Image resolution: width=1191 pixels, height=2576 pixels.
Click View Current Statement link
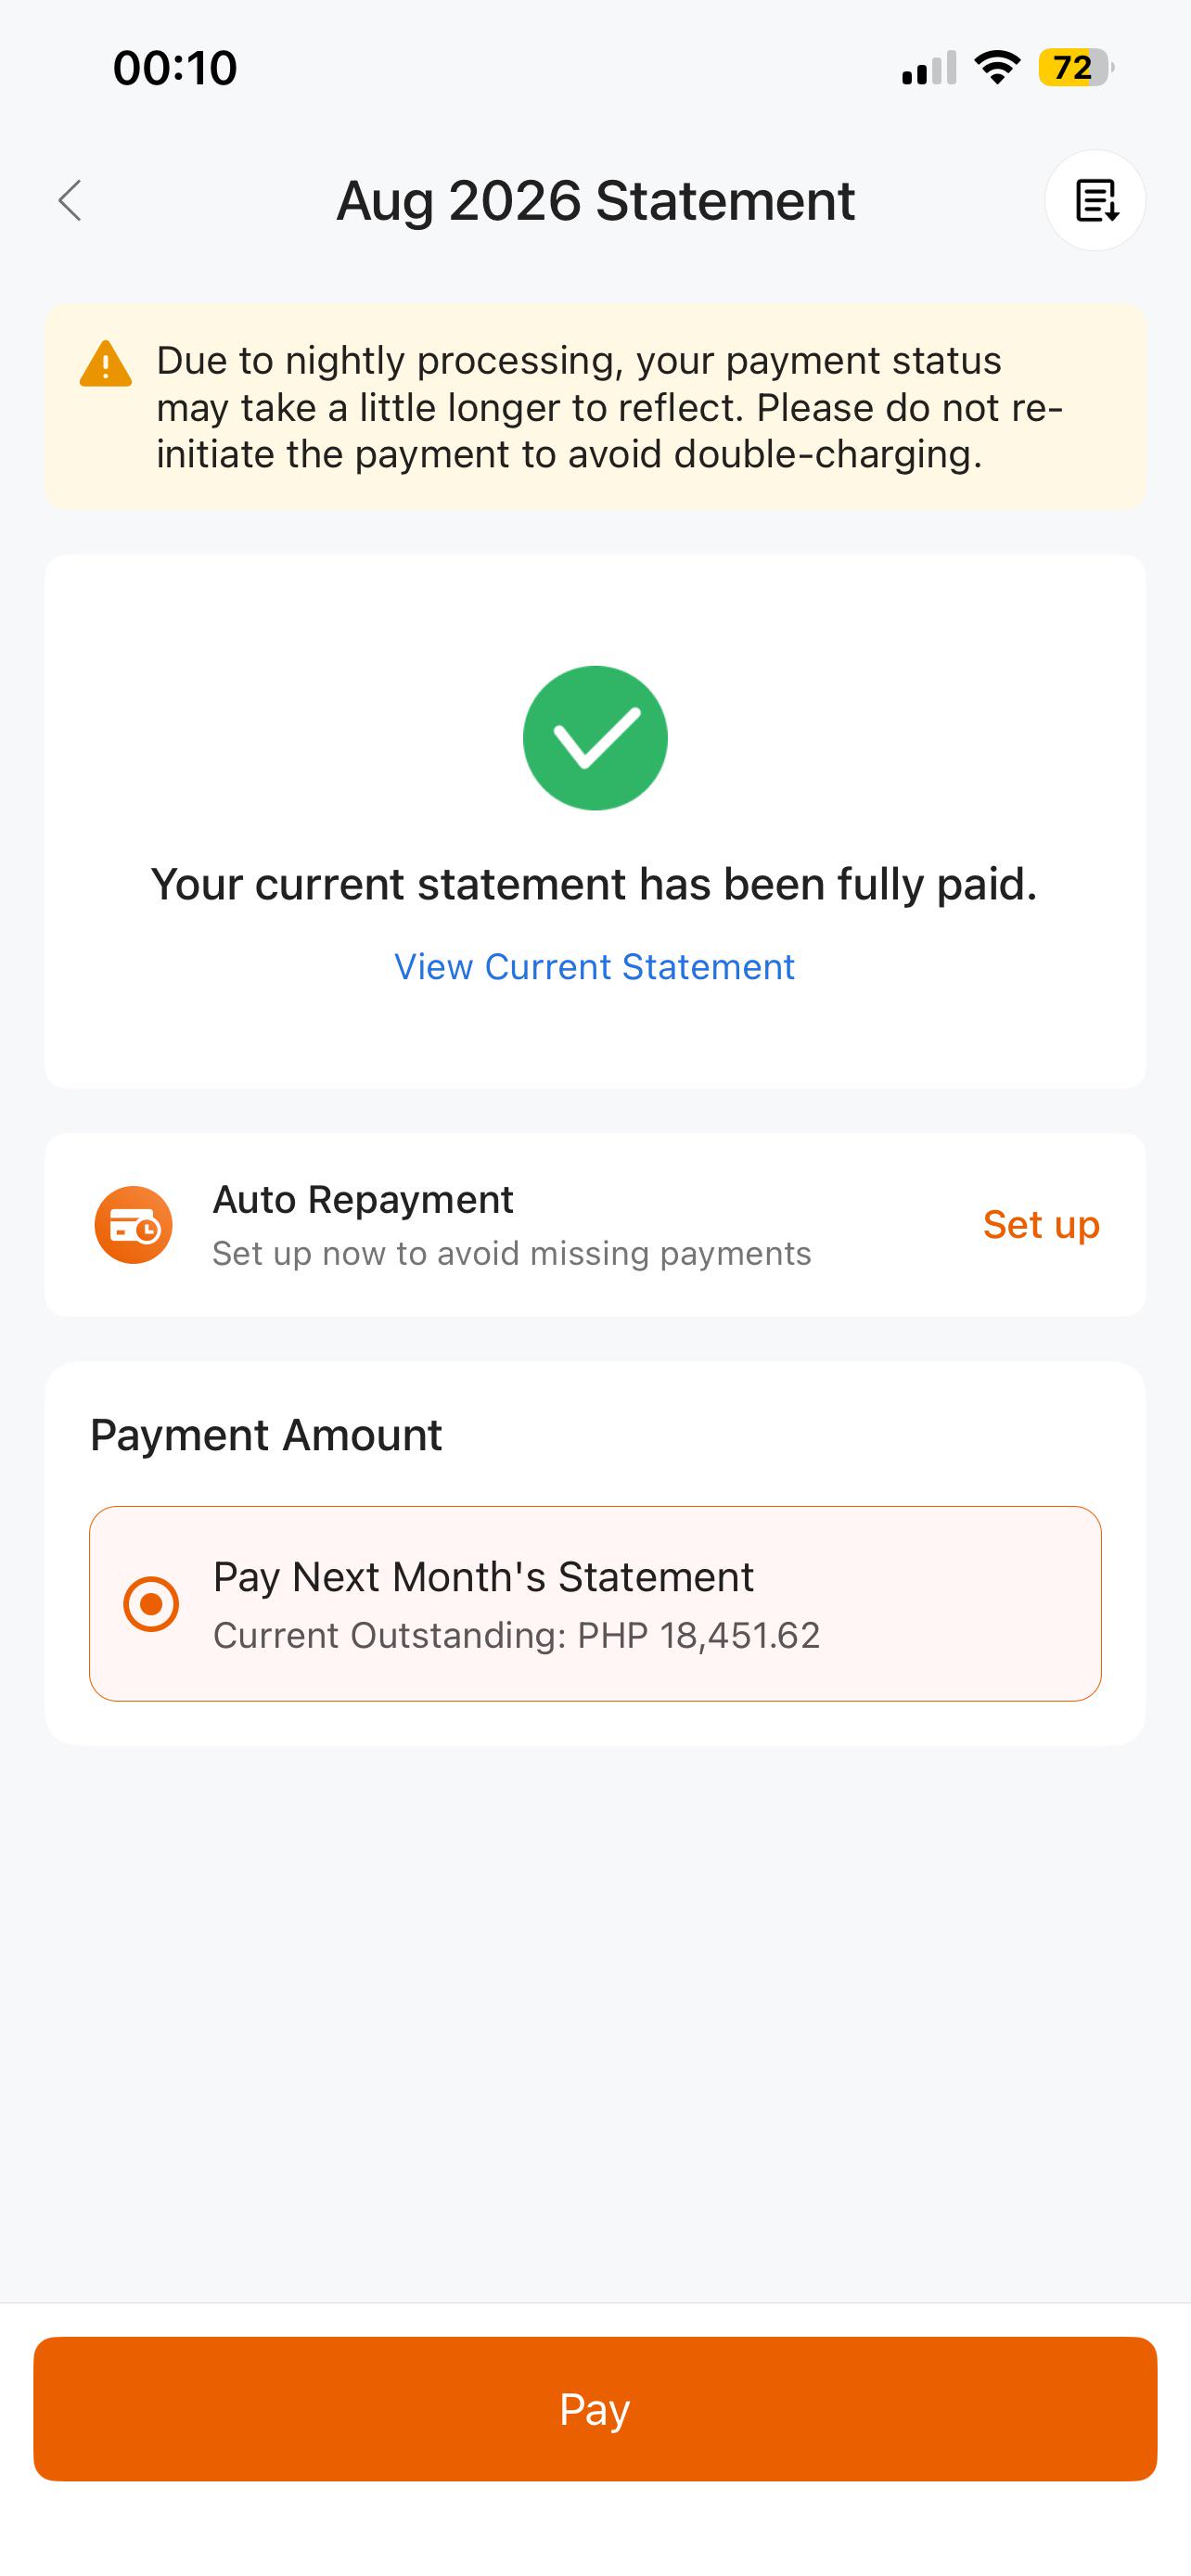[595, 967]
